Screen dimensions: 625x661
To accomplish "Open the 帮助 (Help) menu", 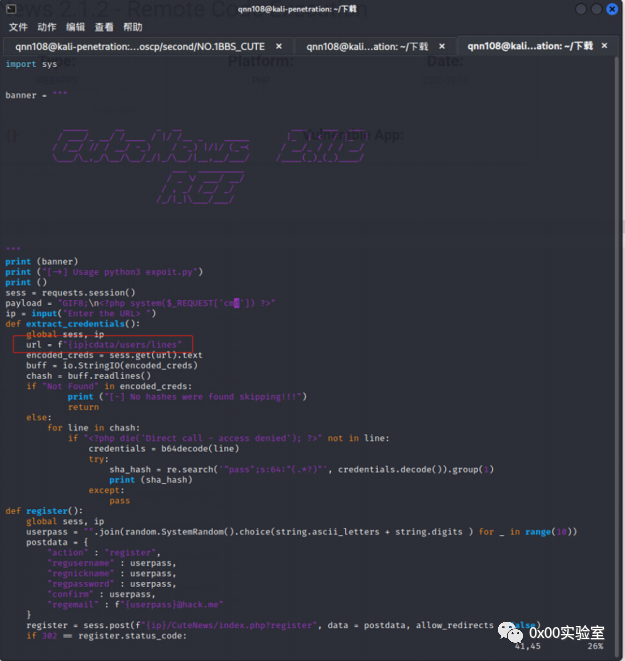I will click(133, 27).
